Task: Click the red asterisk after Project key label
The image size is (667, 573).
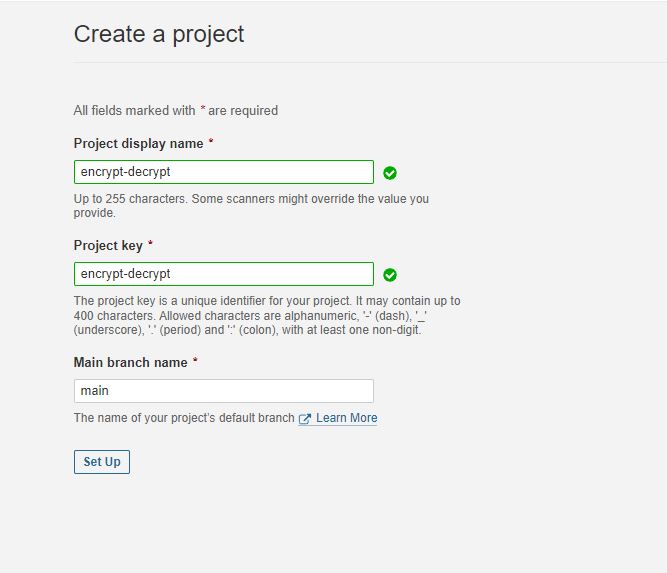Action: point(150,243)
